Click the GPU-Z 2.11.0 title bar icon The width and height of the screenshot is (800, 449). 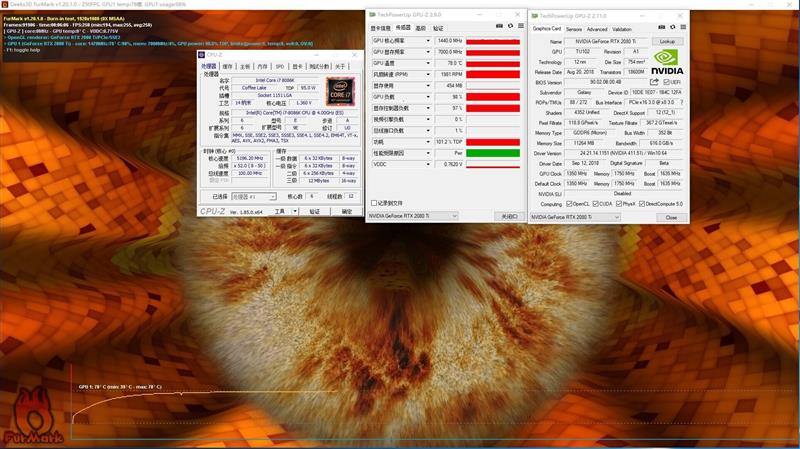(534, 16)
